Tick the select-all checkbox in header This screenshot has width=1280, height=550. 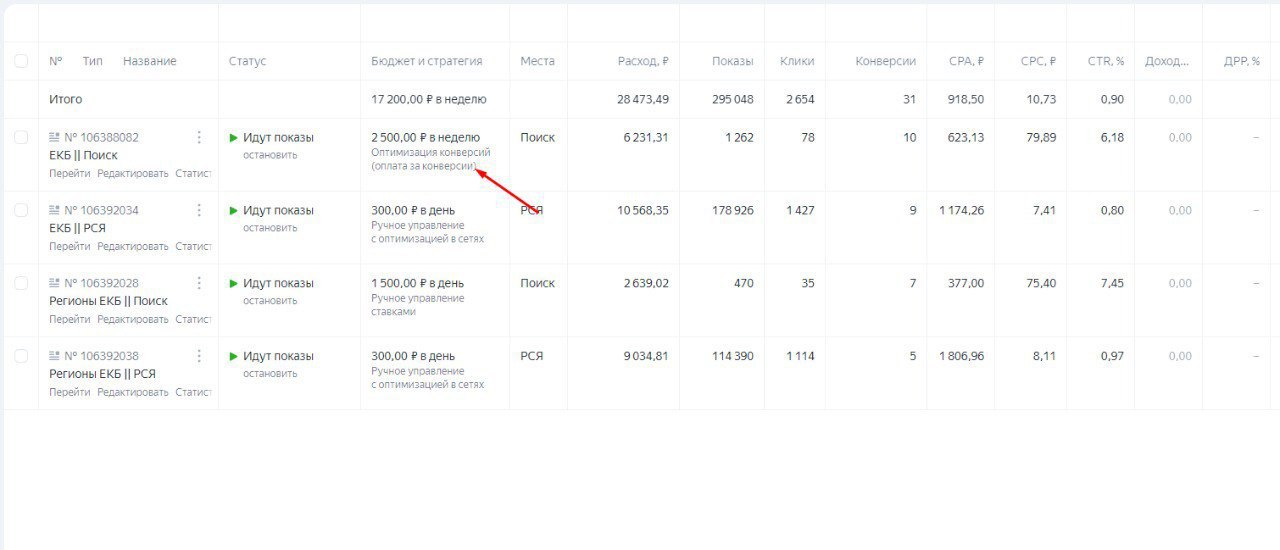coord(21,61)
